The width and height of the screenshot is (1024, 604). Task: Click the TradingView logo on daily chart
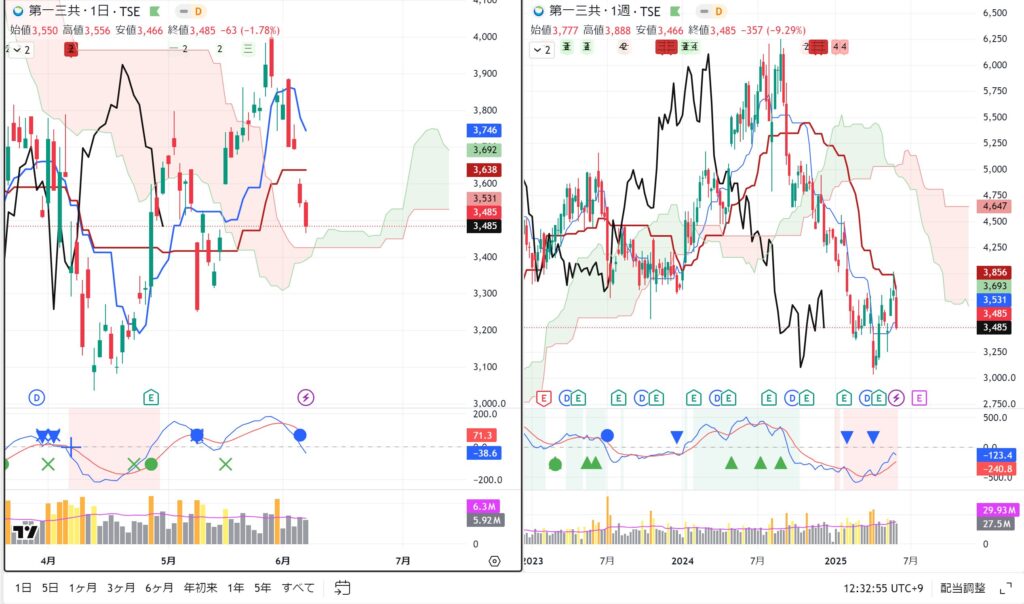point(25,531)
